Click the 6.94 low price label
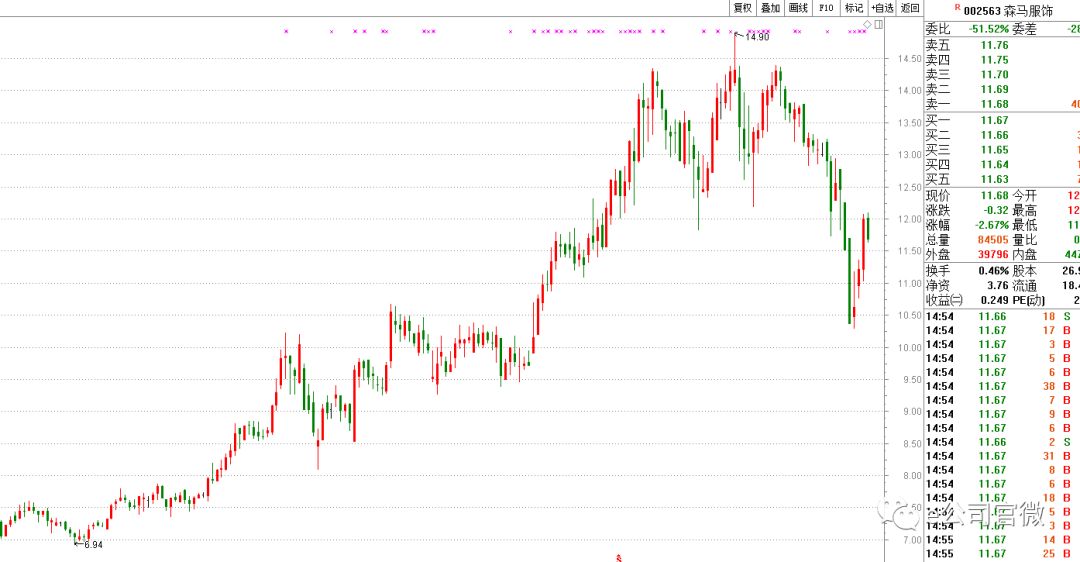 [93, 544]
